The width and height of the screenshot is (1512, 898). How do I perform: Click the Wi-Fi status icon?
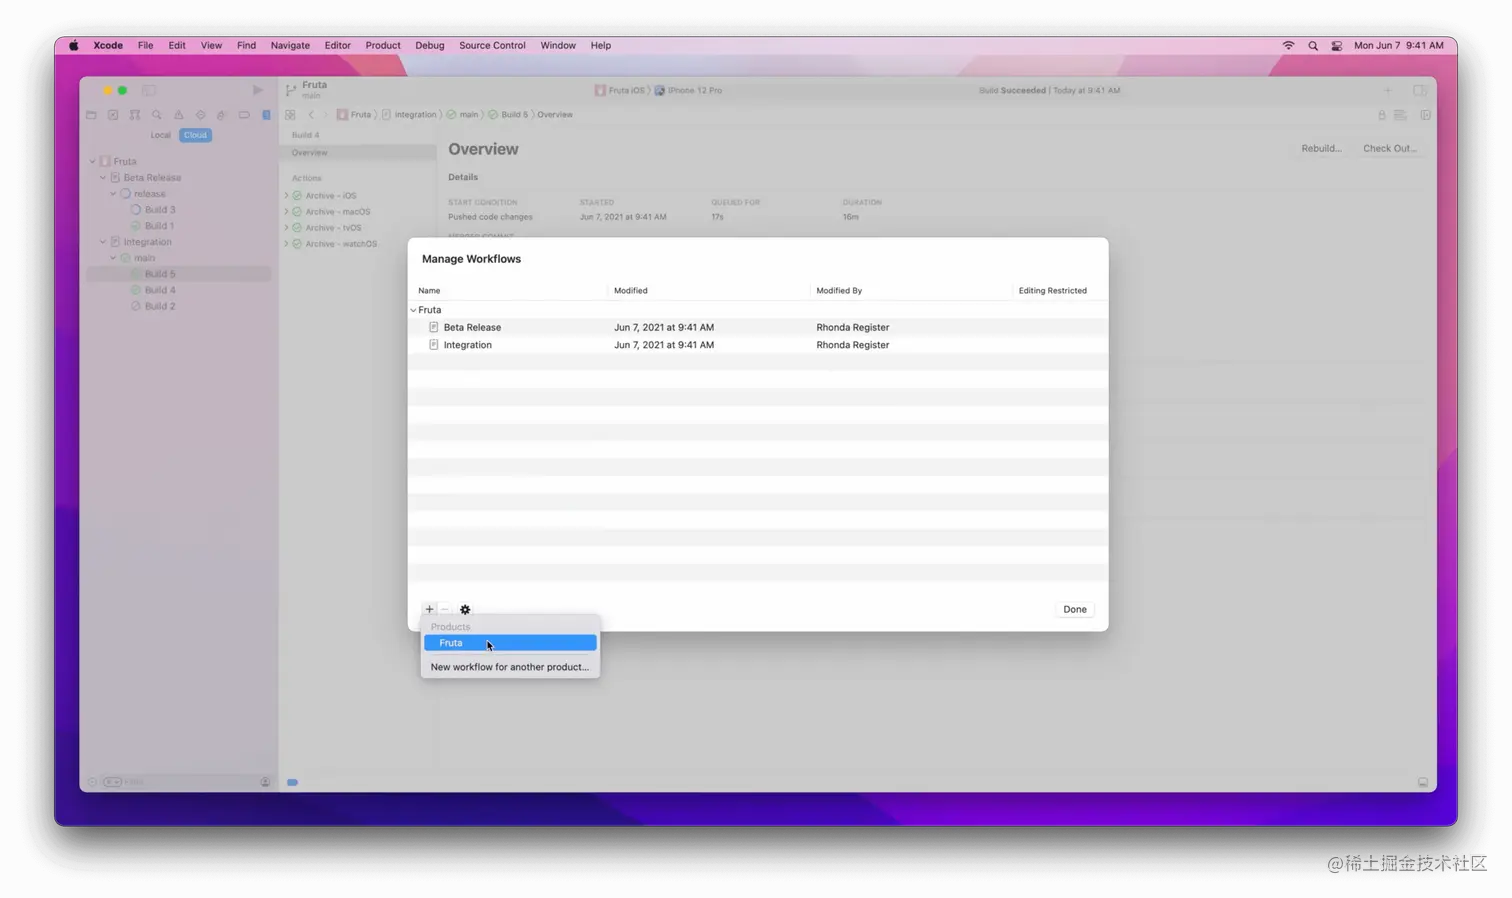click(x=1288, y=45)
